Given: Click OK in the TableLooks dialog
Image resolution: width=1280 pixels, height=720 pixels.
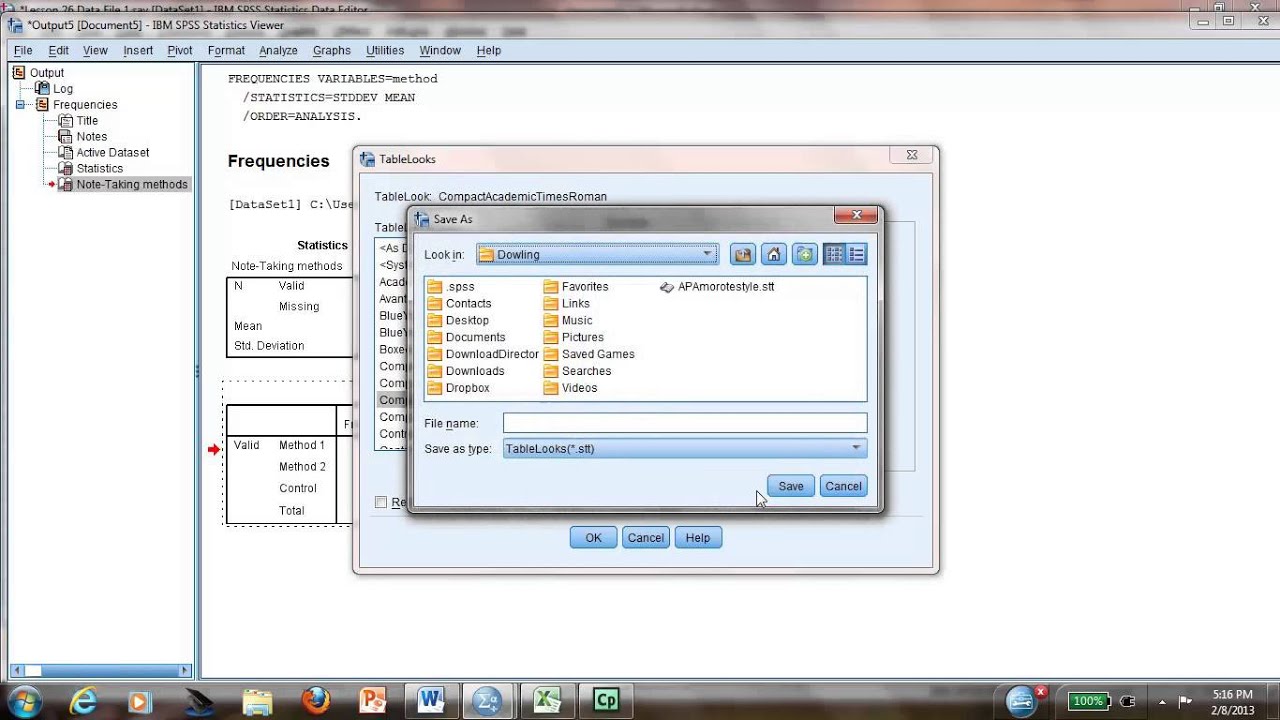Looking at the screenshot, I should click(593, 538).
